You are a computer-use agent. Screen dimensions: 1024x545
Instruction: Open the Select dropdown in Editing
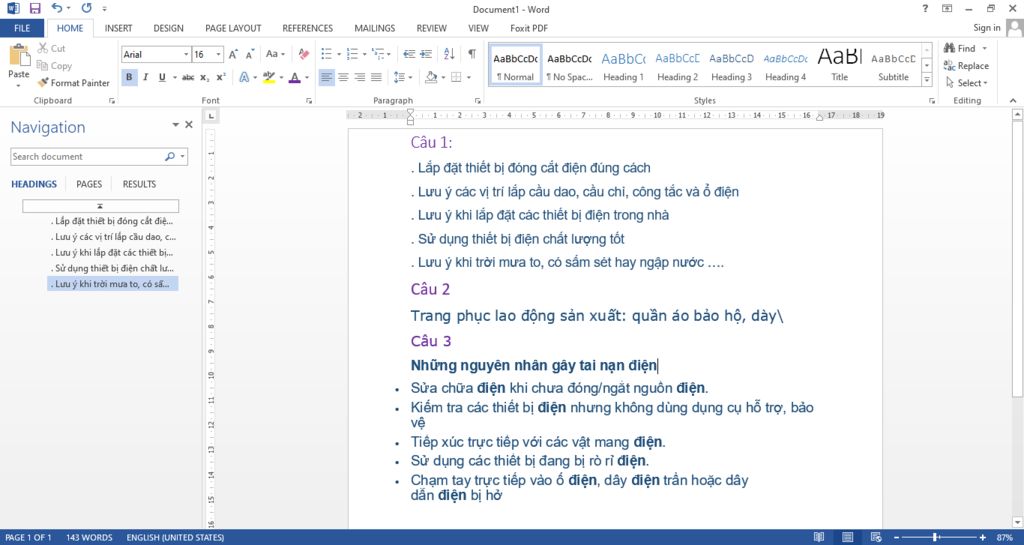pyautogui.click(x=967, y=83)
